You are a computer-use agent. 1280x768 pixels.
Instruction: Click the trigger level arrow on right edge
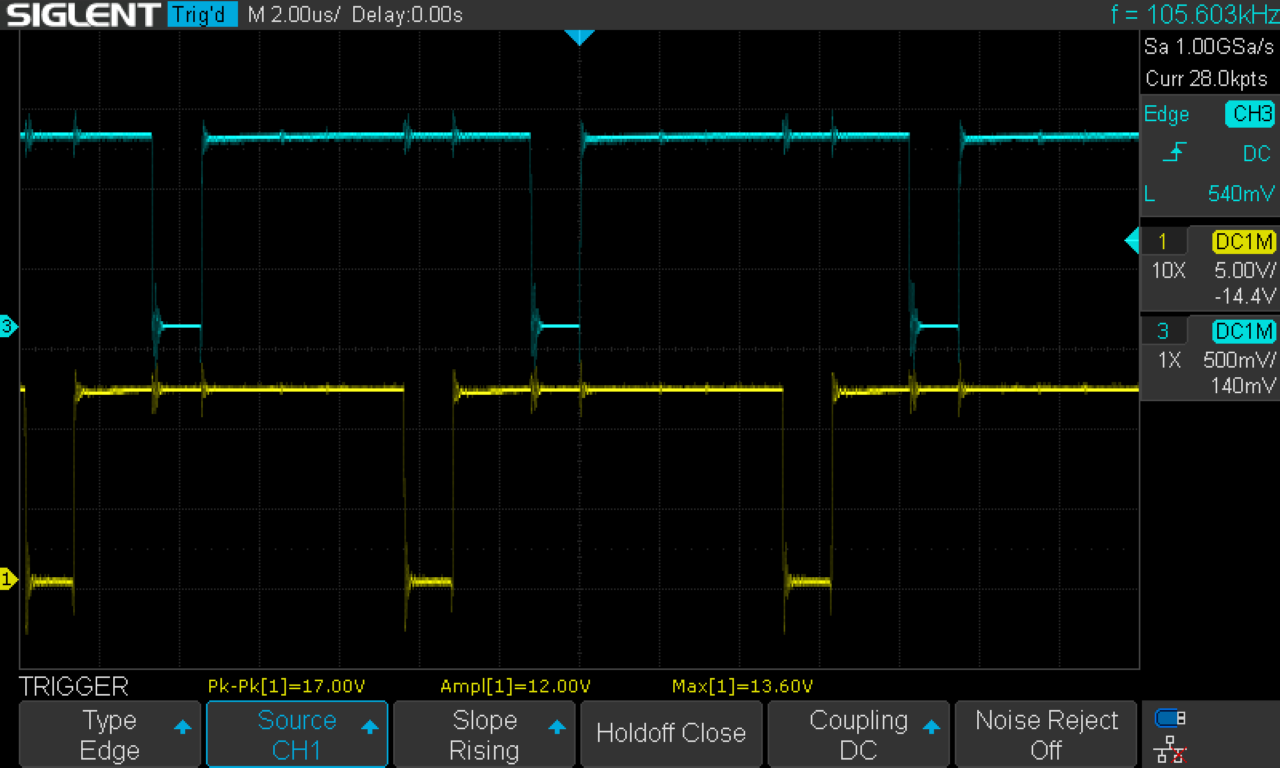pos(1132,241)
